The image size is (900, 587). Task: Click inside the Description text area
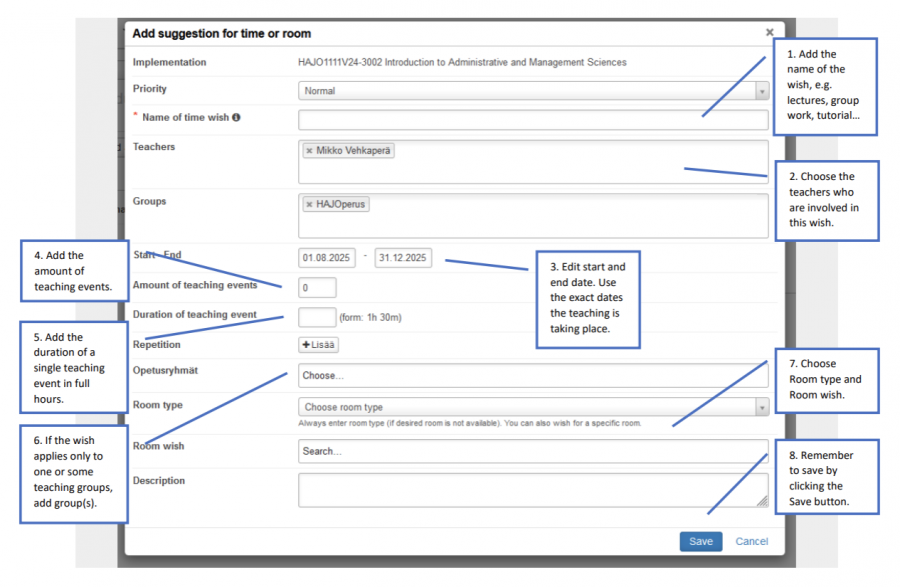click(x=532, y=489)
